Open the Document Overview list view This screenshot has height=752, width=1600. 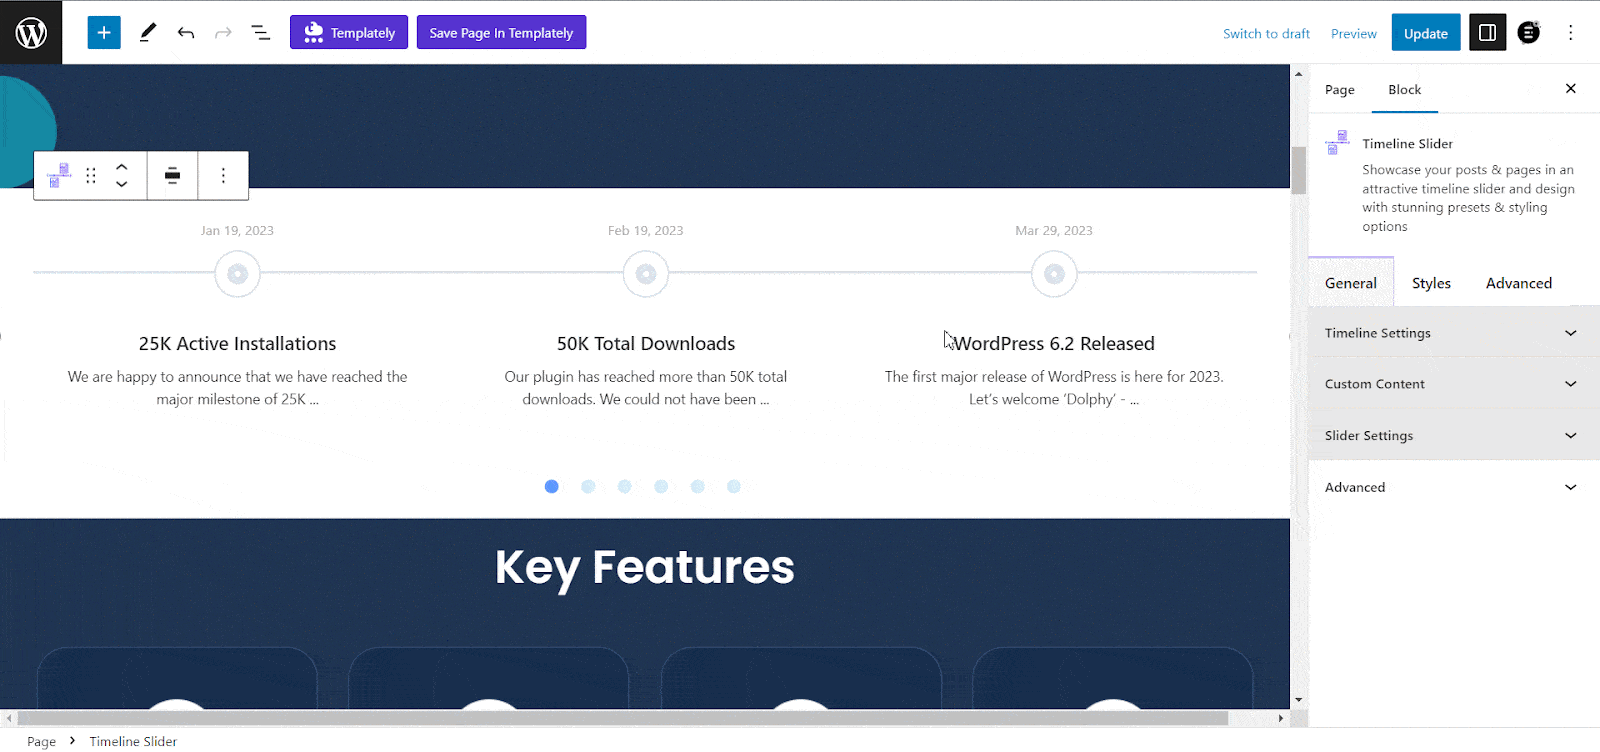pyautogui.click(x=261, y=33)
